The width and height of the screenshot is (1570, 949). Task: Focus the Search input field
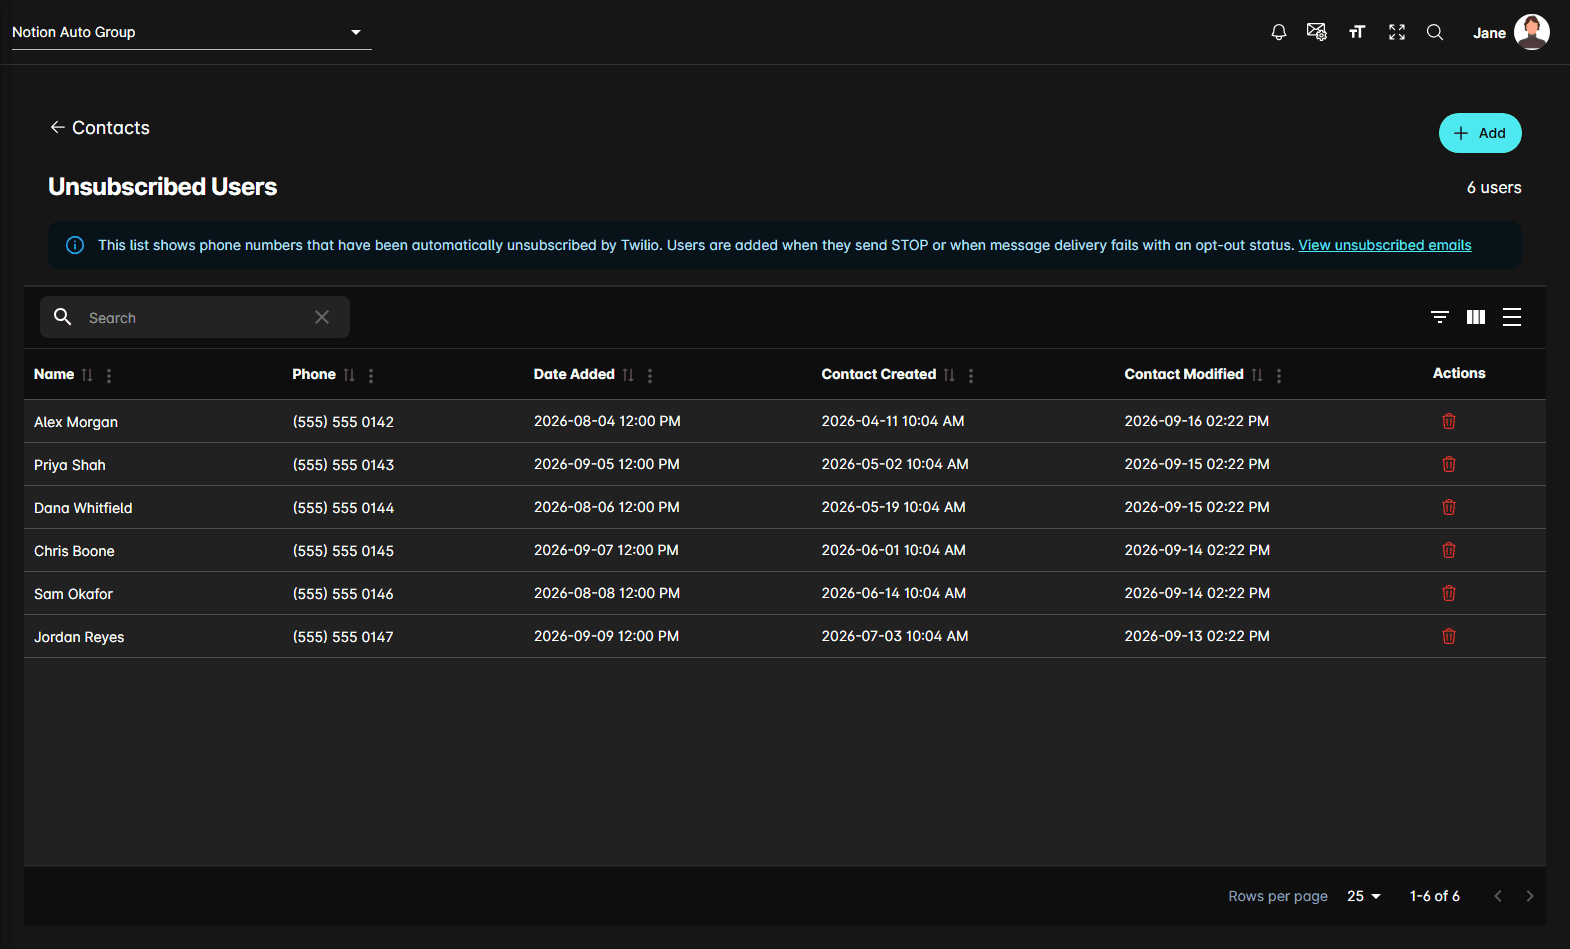195,317
